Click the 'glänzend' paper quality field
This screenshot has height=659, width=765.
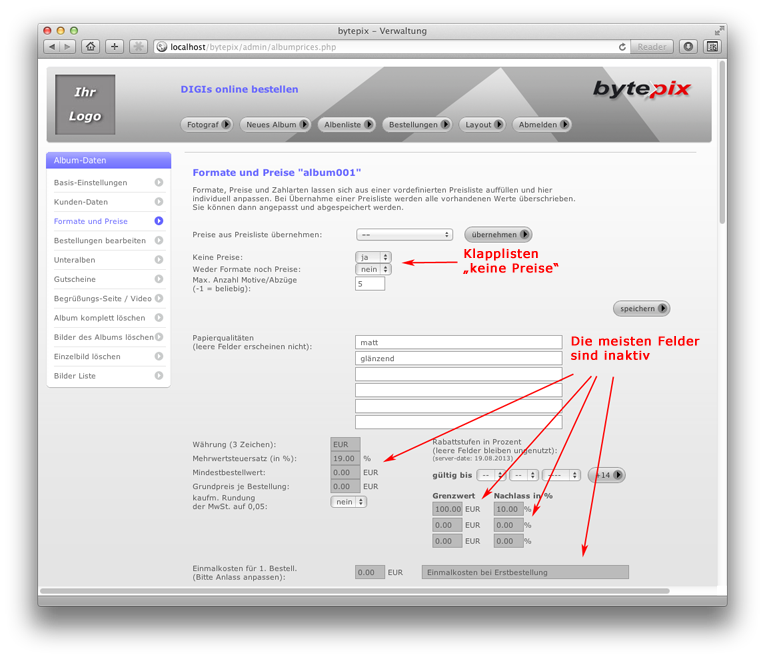pyautogui.click(x=458, y=358)
